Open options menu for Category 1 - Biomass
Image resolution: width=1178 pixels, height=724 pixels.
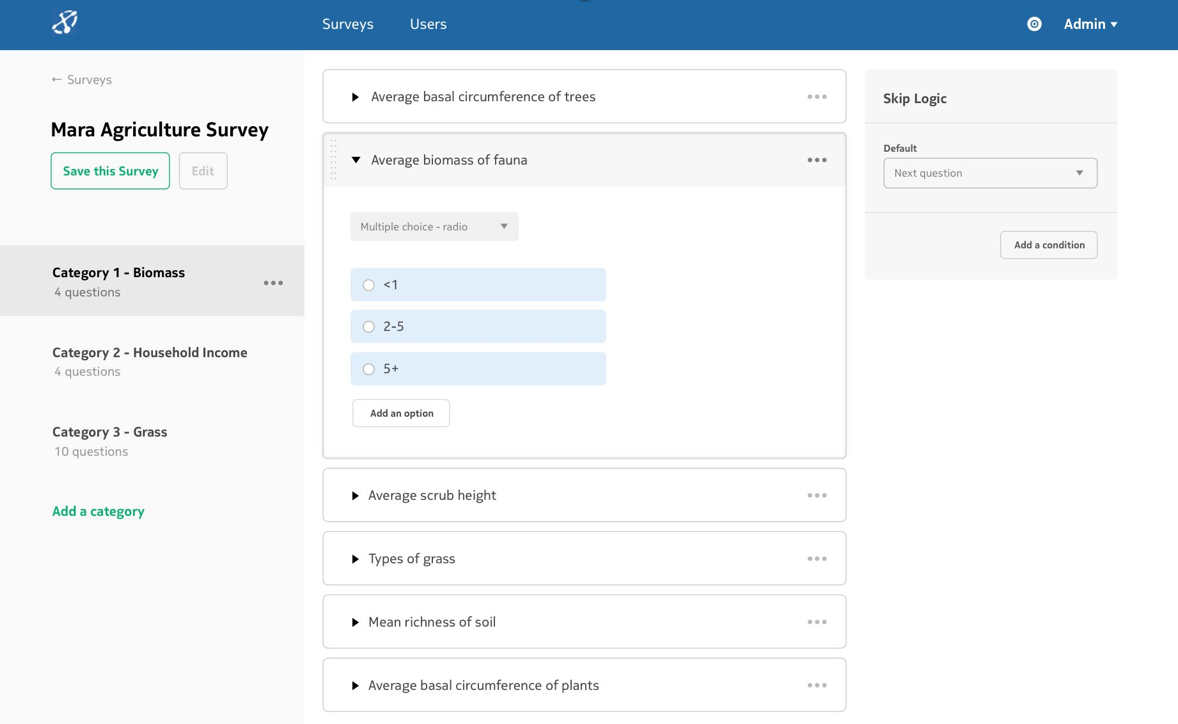(x=273, y=283)
